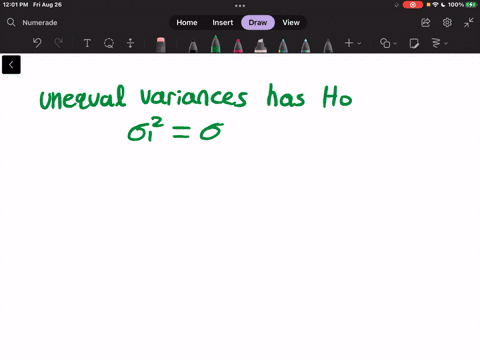
Task: Open the Share menu icon
Action: click(426, 22)
